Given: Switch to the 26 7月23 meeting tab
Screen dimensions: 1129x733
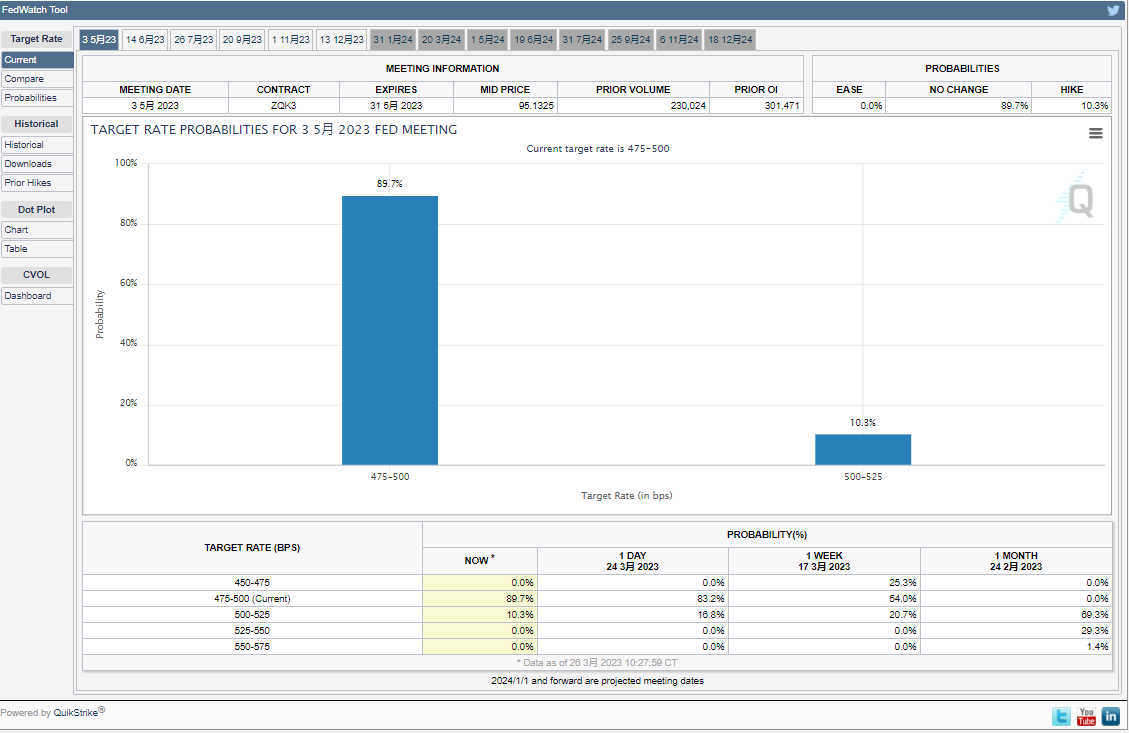Looking at the screenshot, I should (x=193, y=40).
